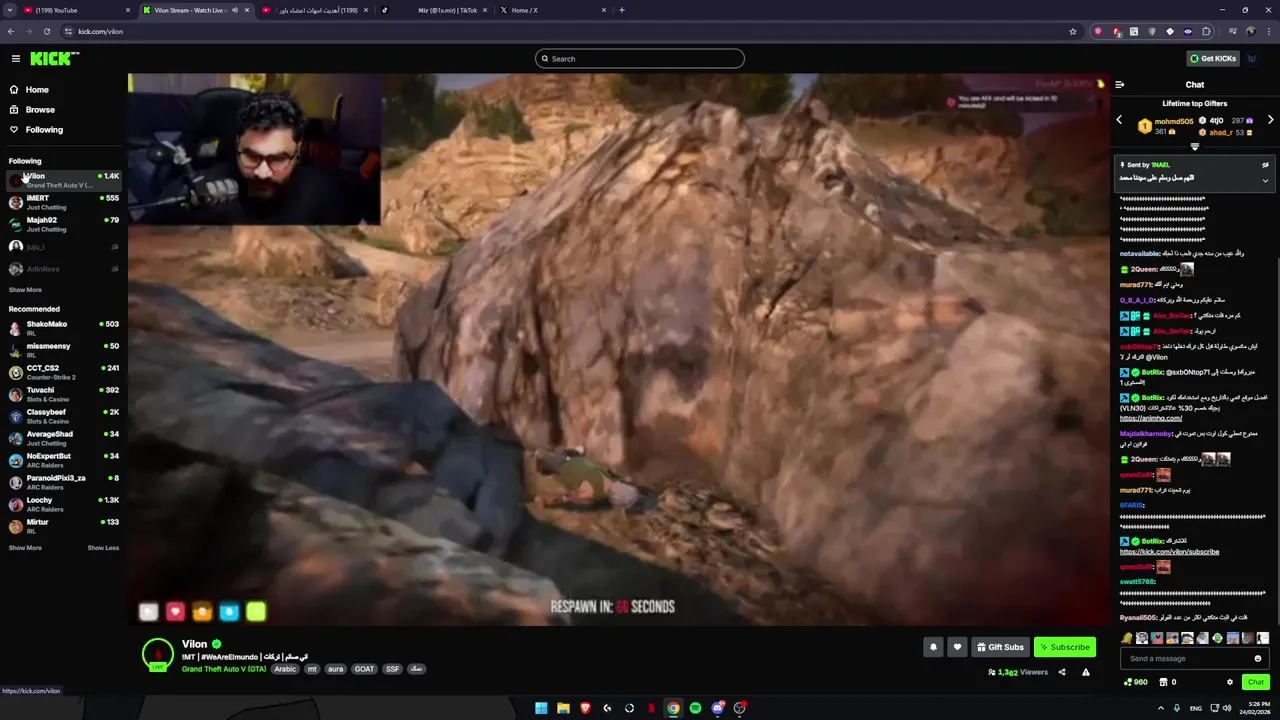Image resolution: width=1280 pixels, height=720 pixels.
Task: Collapse the Lifetime top Gifters panel
Action: coord(1194,147)
